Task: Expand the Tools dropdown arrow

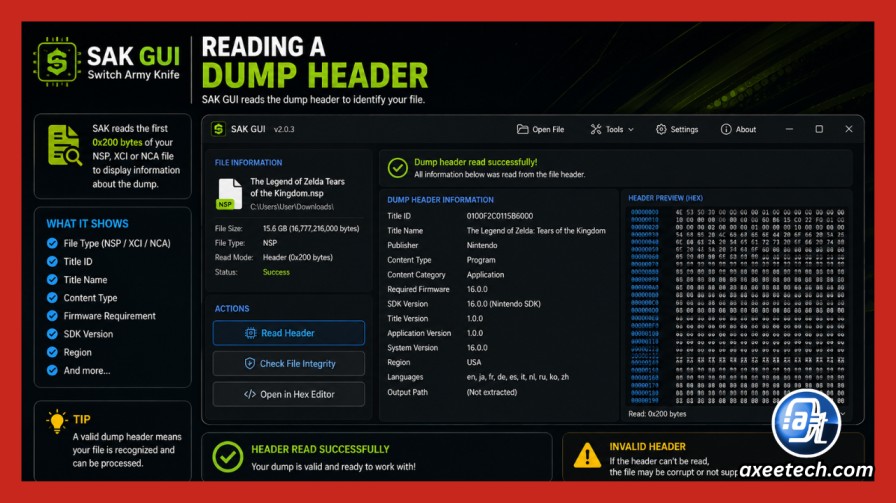Action: tap(631, 130)
